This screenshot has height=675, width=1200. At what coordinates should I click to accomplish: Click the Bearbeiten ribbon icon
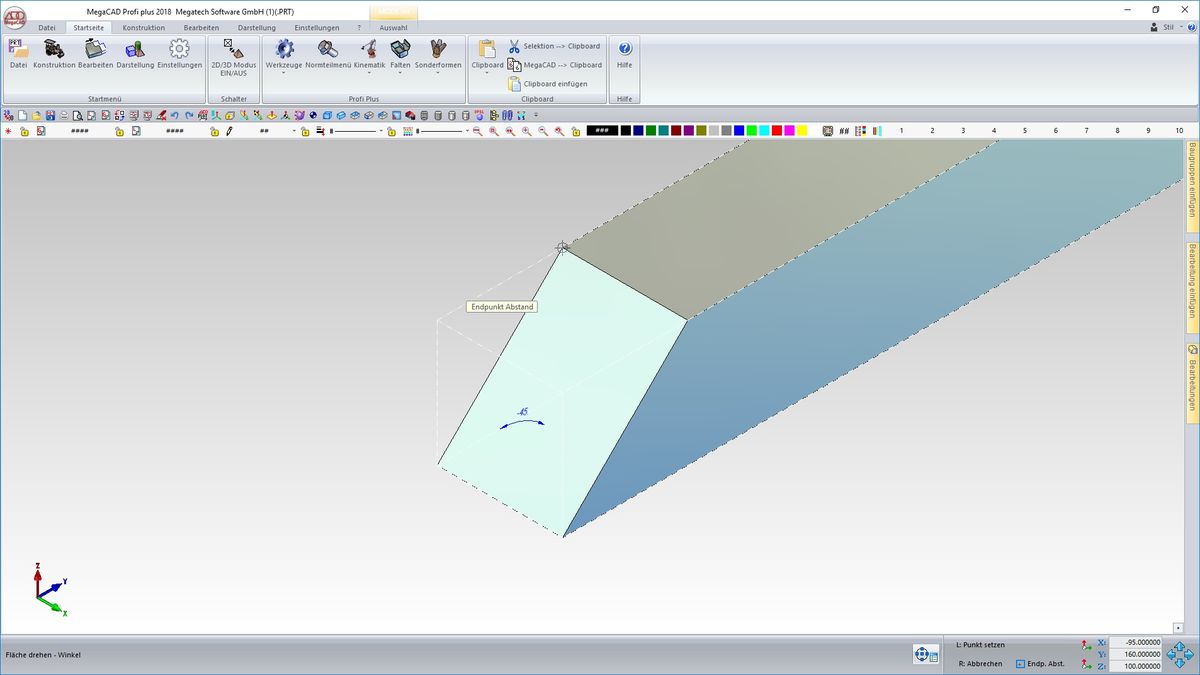(x=95, y=53)
